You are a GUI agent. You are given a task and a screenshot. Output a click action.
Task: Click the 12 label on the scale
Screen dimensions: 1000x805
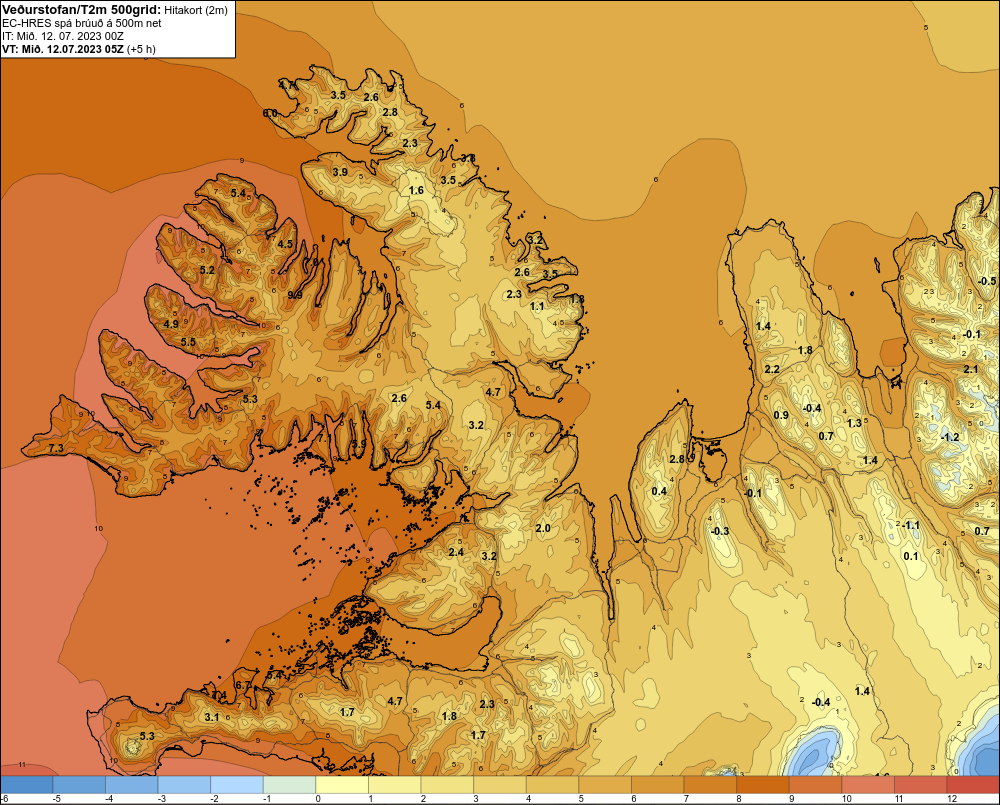[952, 799]
